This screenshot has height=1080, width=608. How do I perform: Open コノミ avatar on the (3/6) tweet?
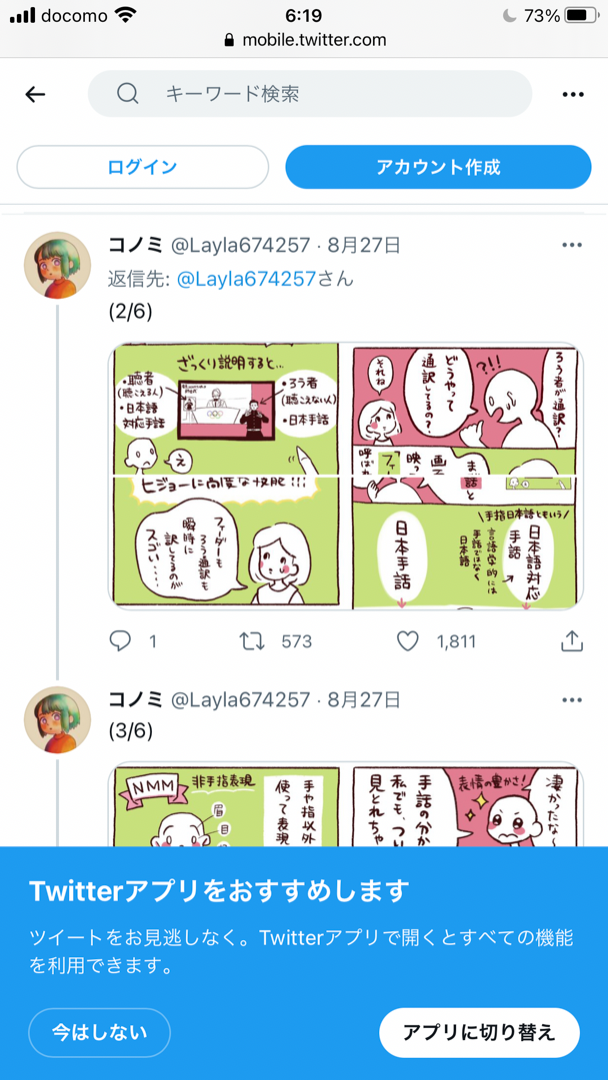(x=57, y=720)
